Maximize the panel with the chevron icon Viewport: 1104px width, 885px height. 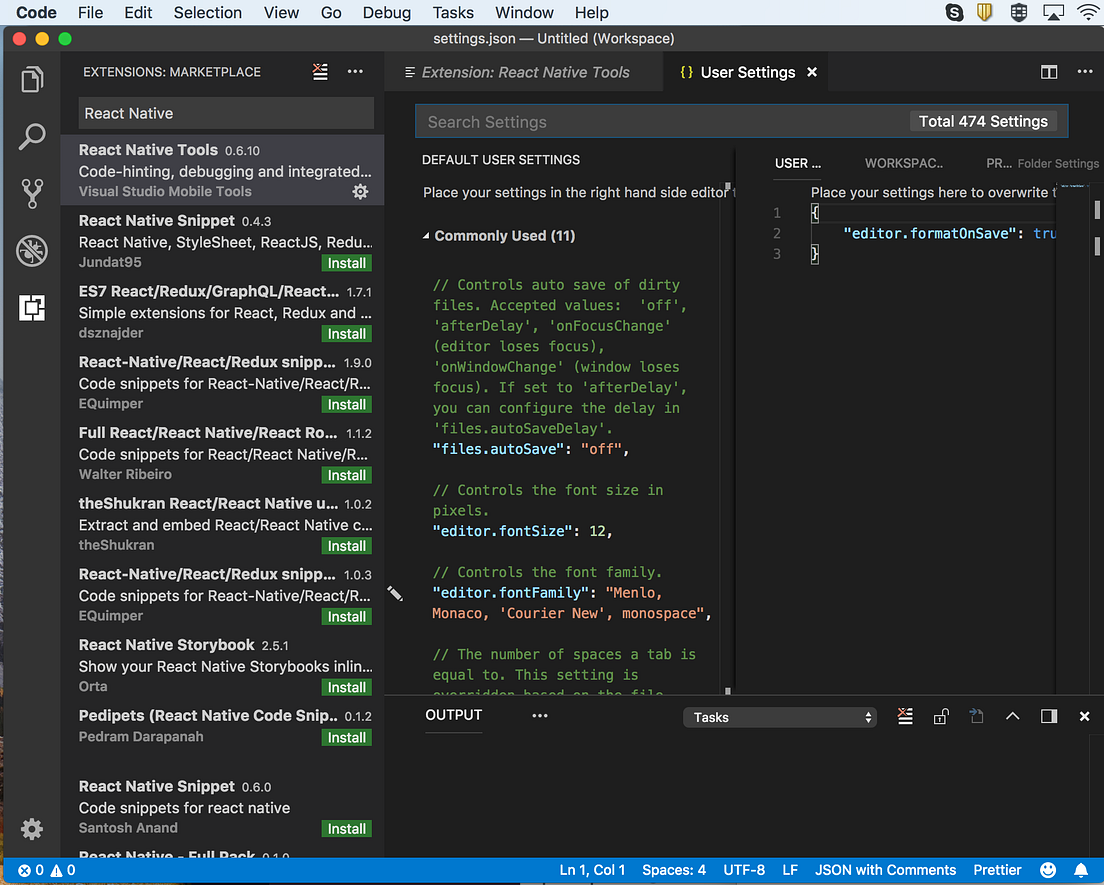click(x=1013, y=716)
